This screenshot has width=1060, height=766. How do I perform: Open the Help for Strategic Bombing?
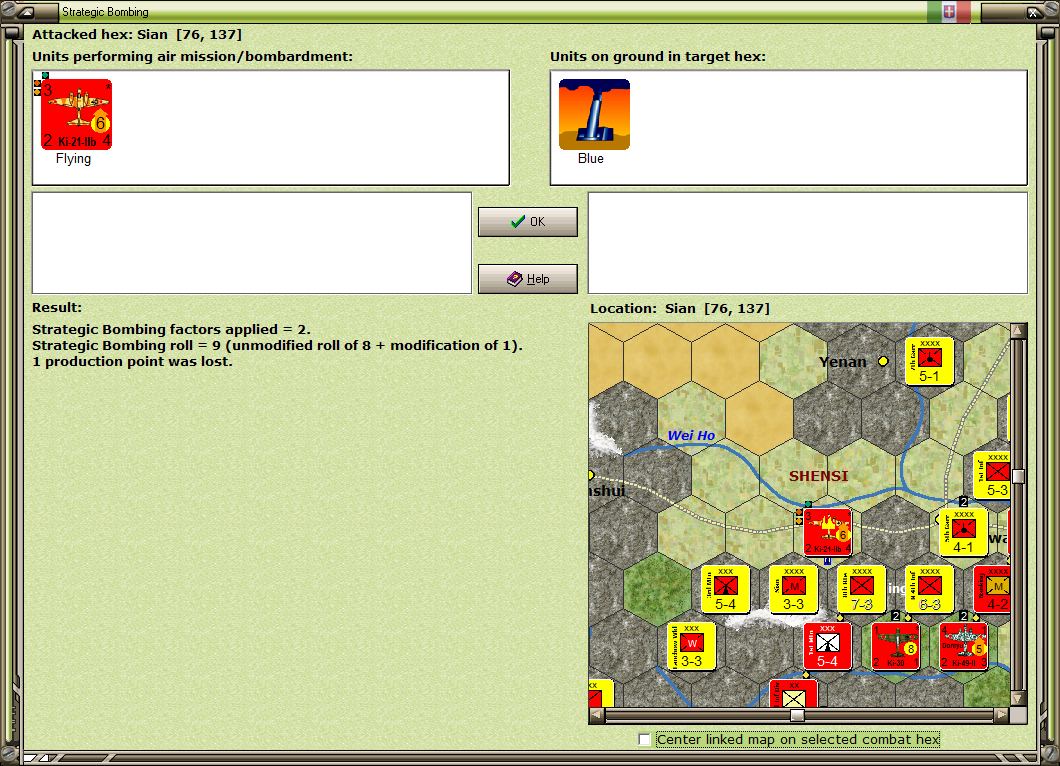coord(527,279)
